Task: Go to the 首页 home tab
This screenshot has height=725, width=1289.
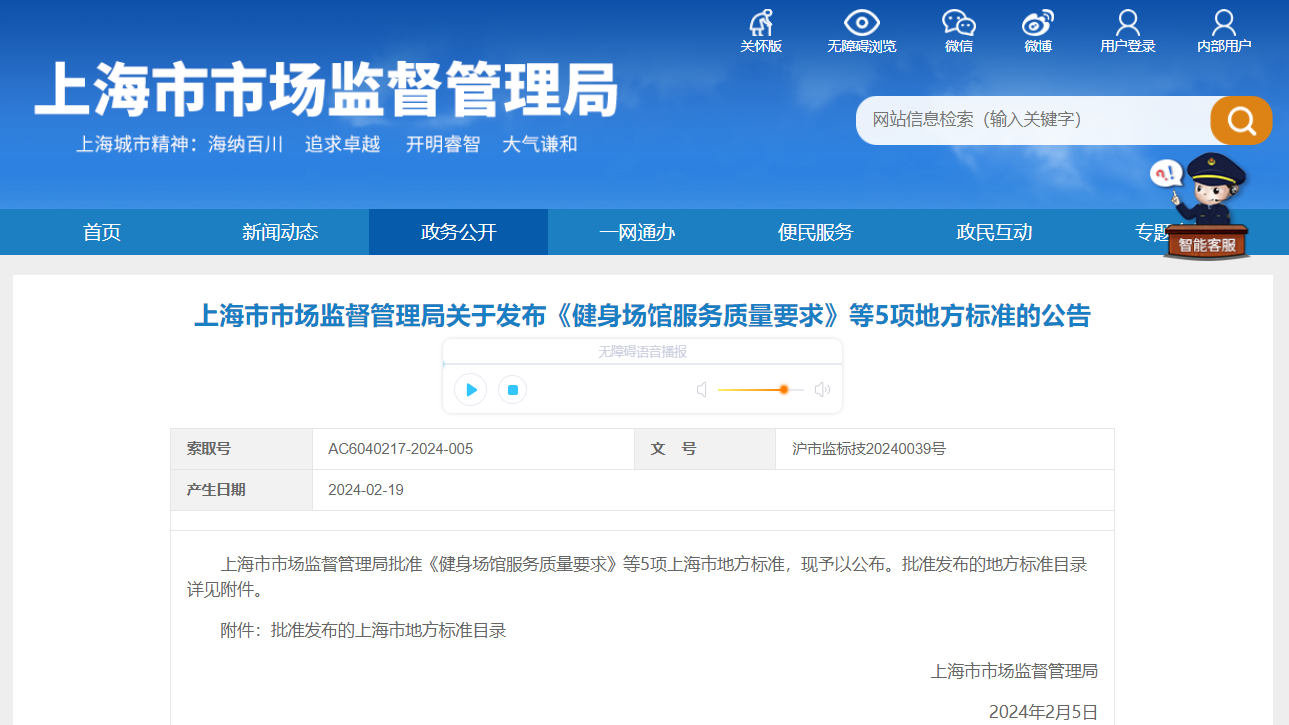Action: click(102, 232)
